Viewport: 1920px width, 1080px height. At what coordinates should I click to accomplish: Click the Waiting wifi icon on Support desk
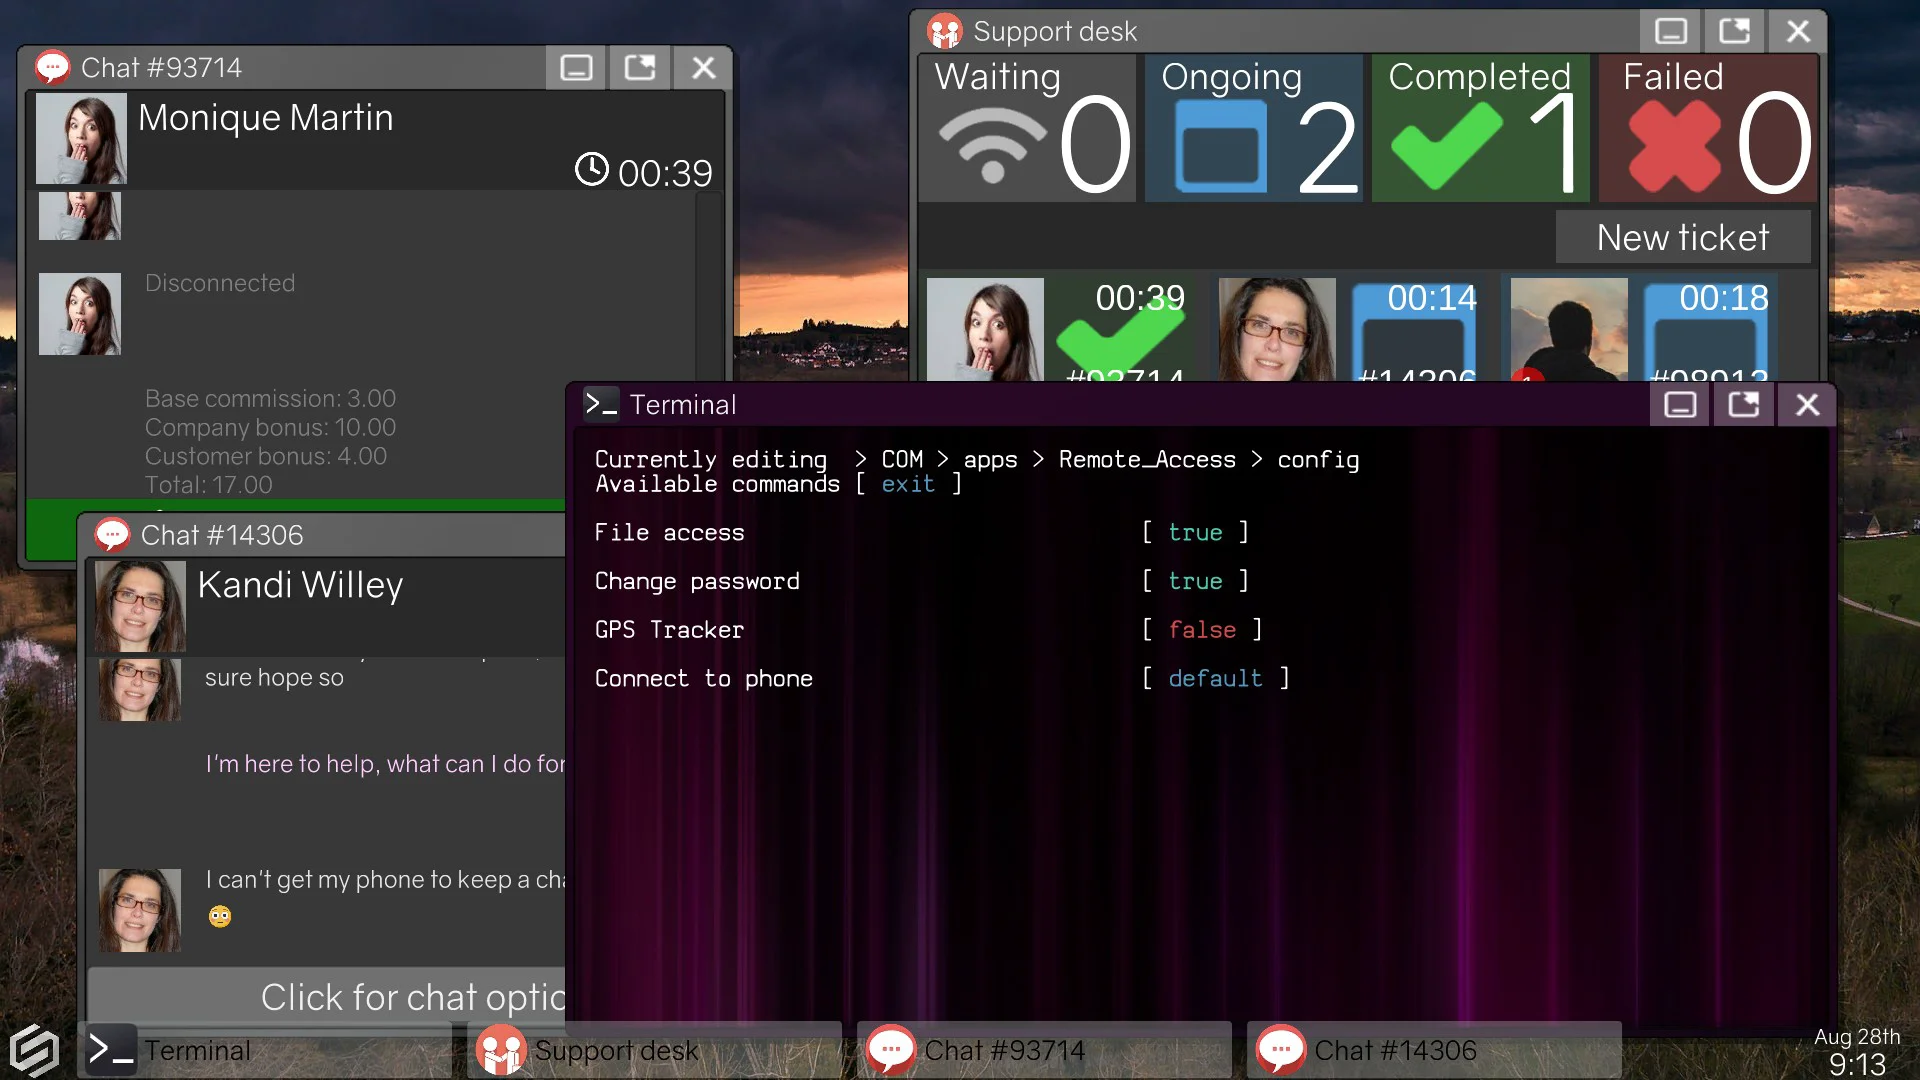pos(992,145)
